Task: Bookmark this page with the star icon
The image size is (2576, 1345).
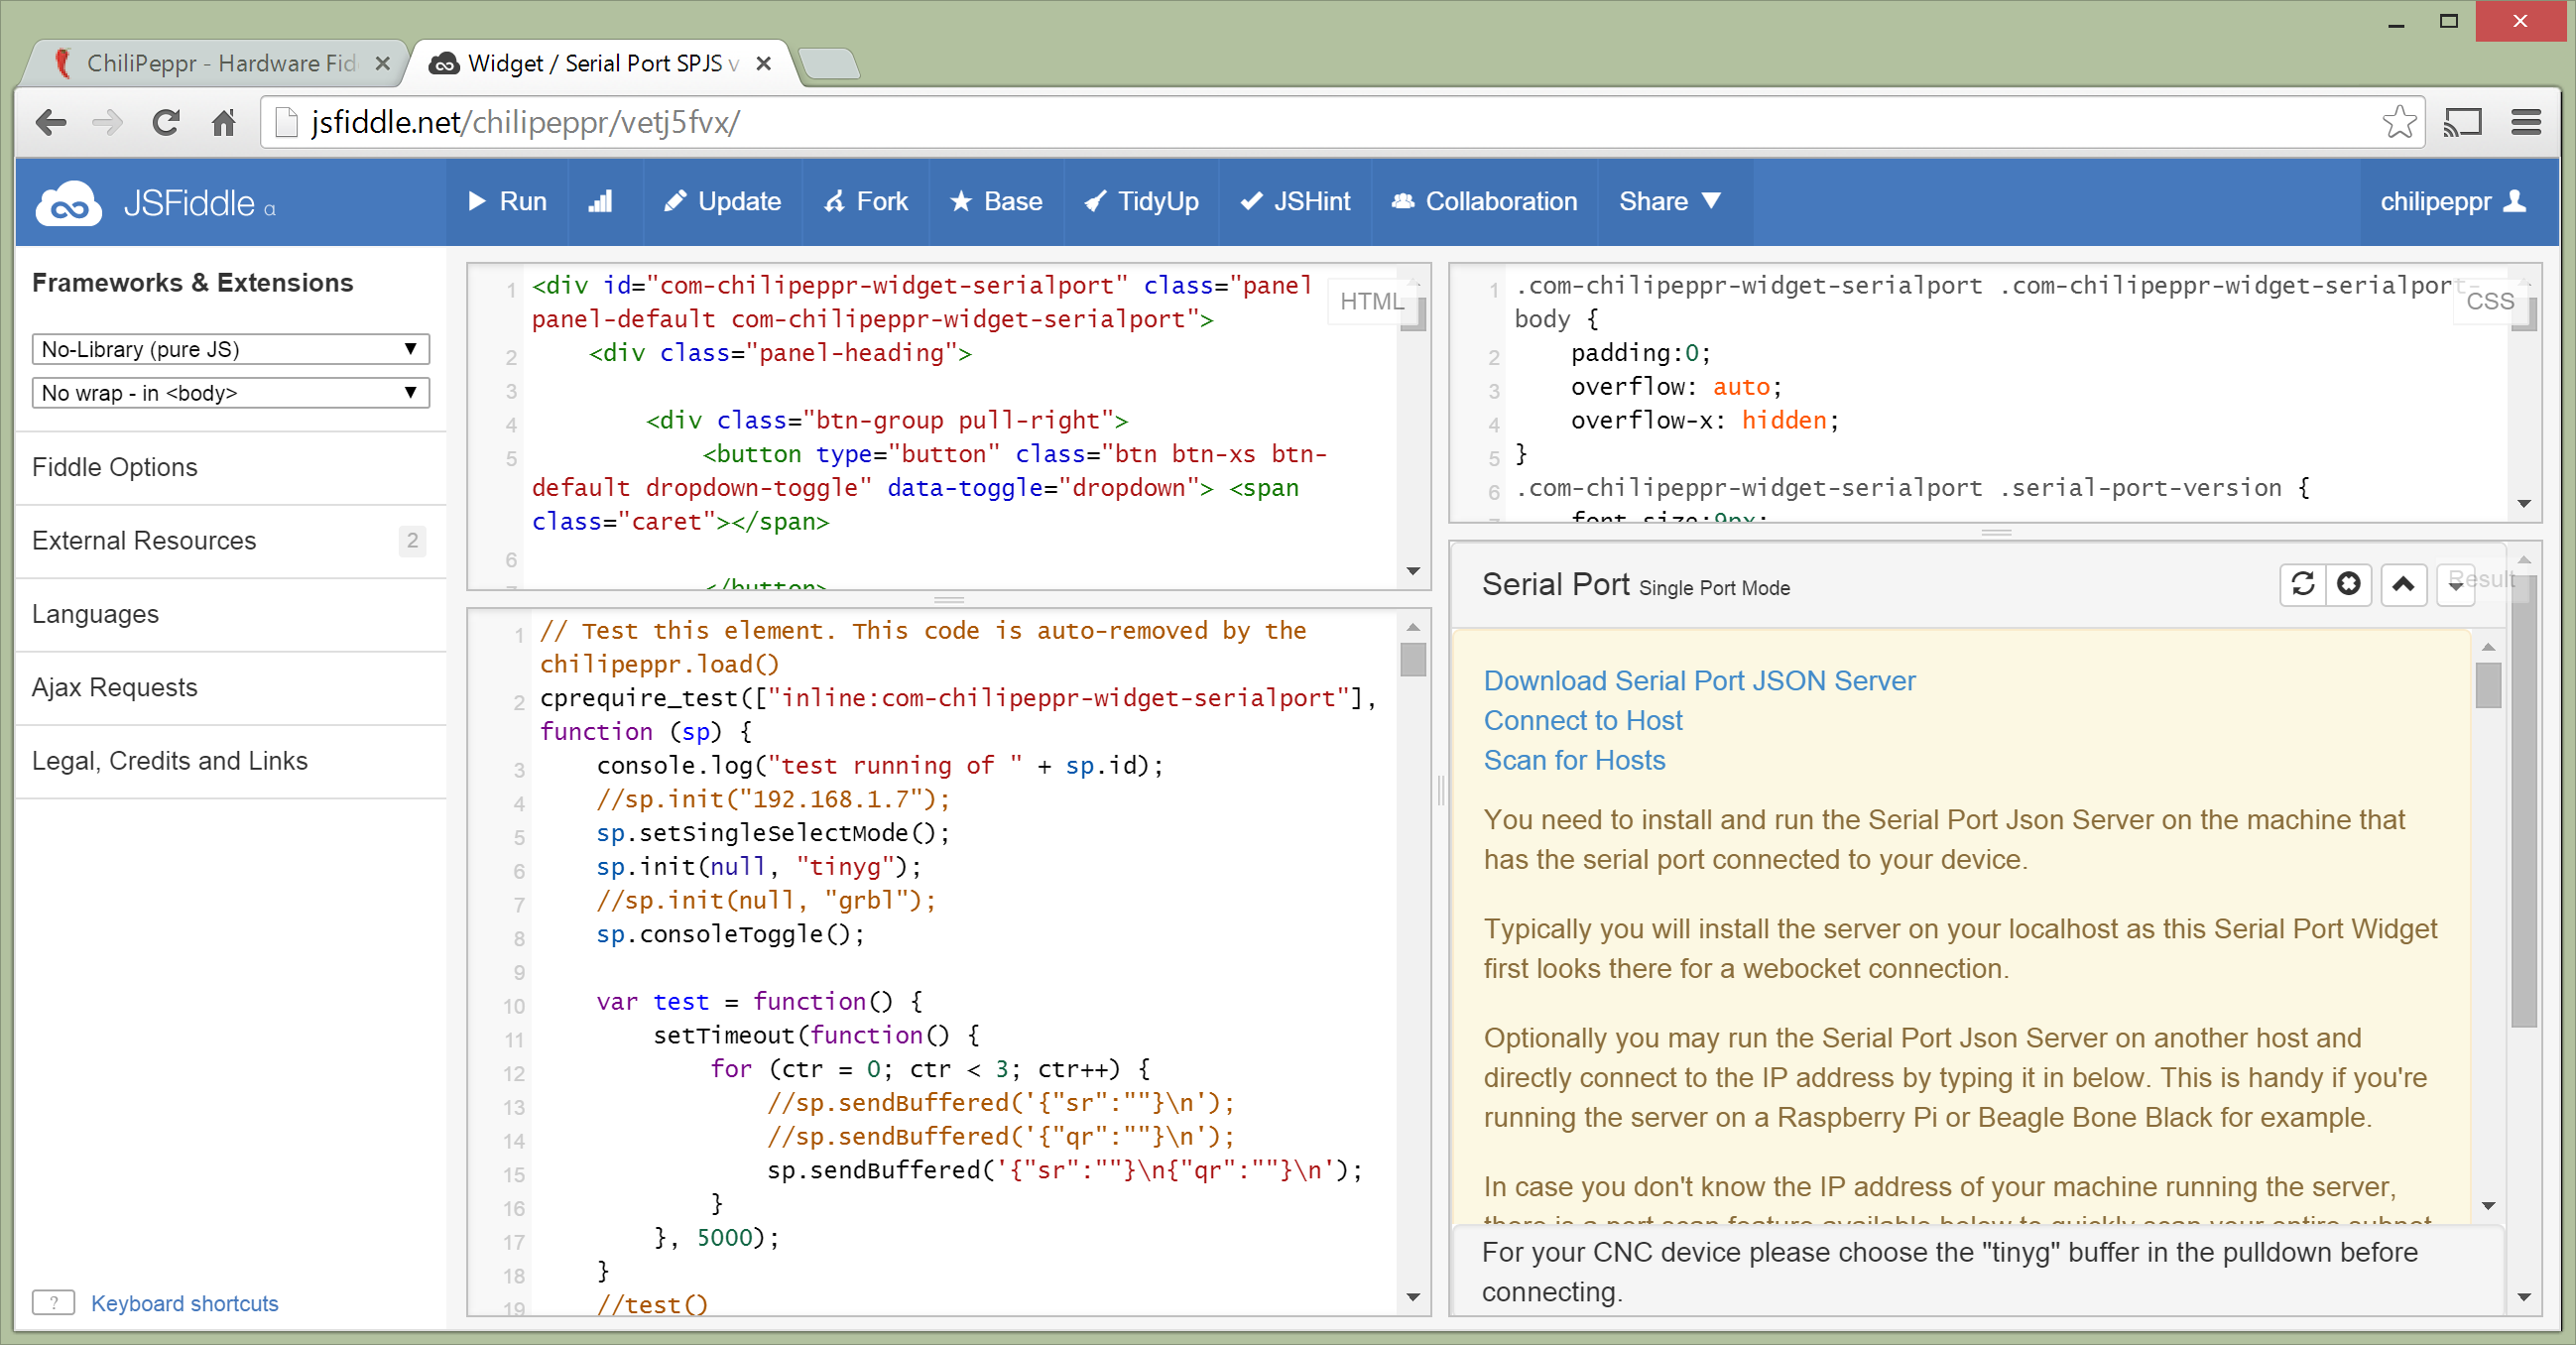Action: [x=2398, y=123]
